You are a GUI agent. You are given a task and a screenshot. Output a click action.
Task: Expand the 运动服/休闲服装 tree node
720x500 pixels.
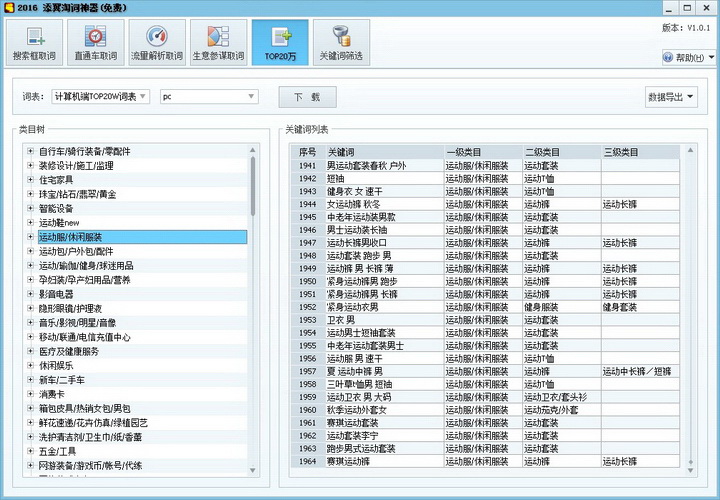click(x=30, y=237)
